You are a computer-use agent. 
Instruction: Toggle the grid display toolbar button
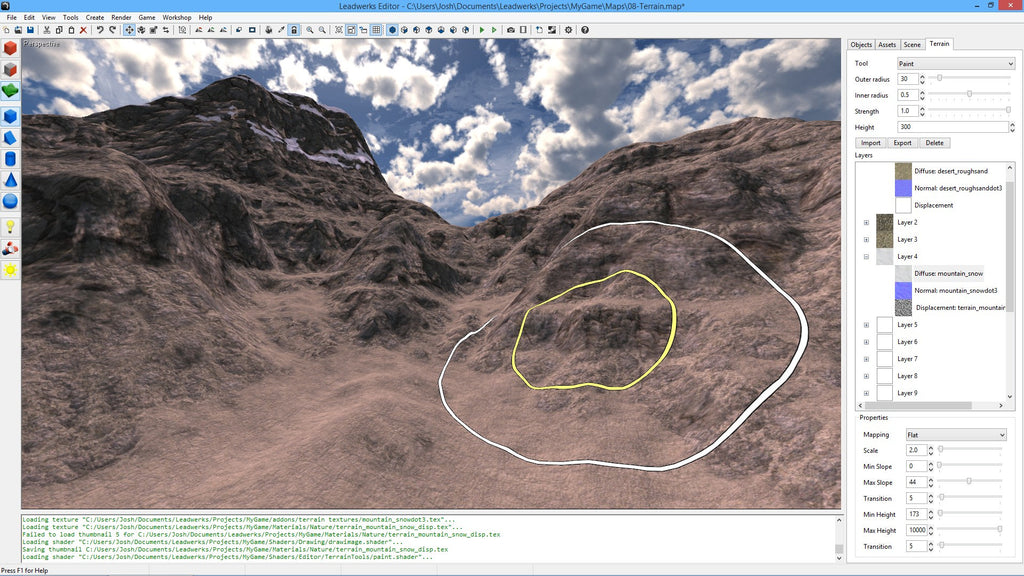[x=376, y=30]
